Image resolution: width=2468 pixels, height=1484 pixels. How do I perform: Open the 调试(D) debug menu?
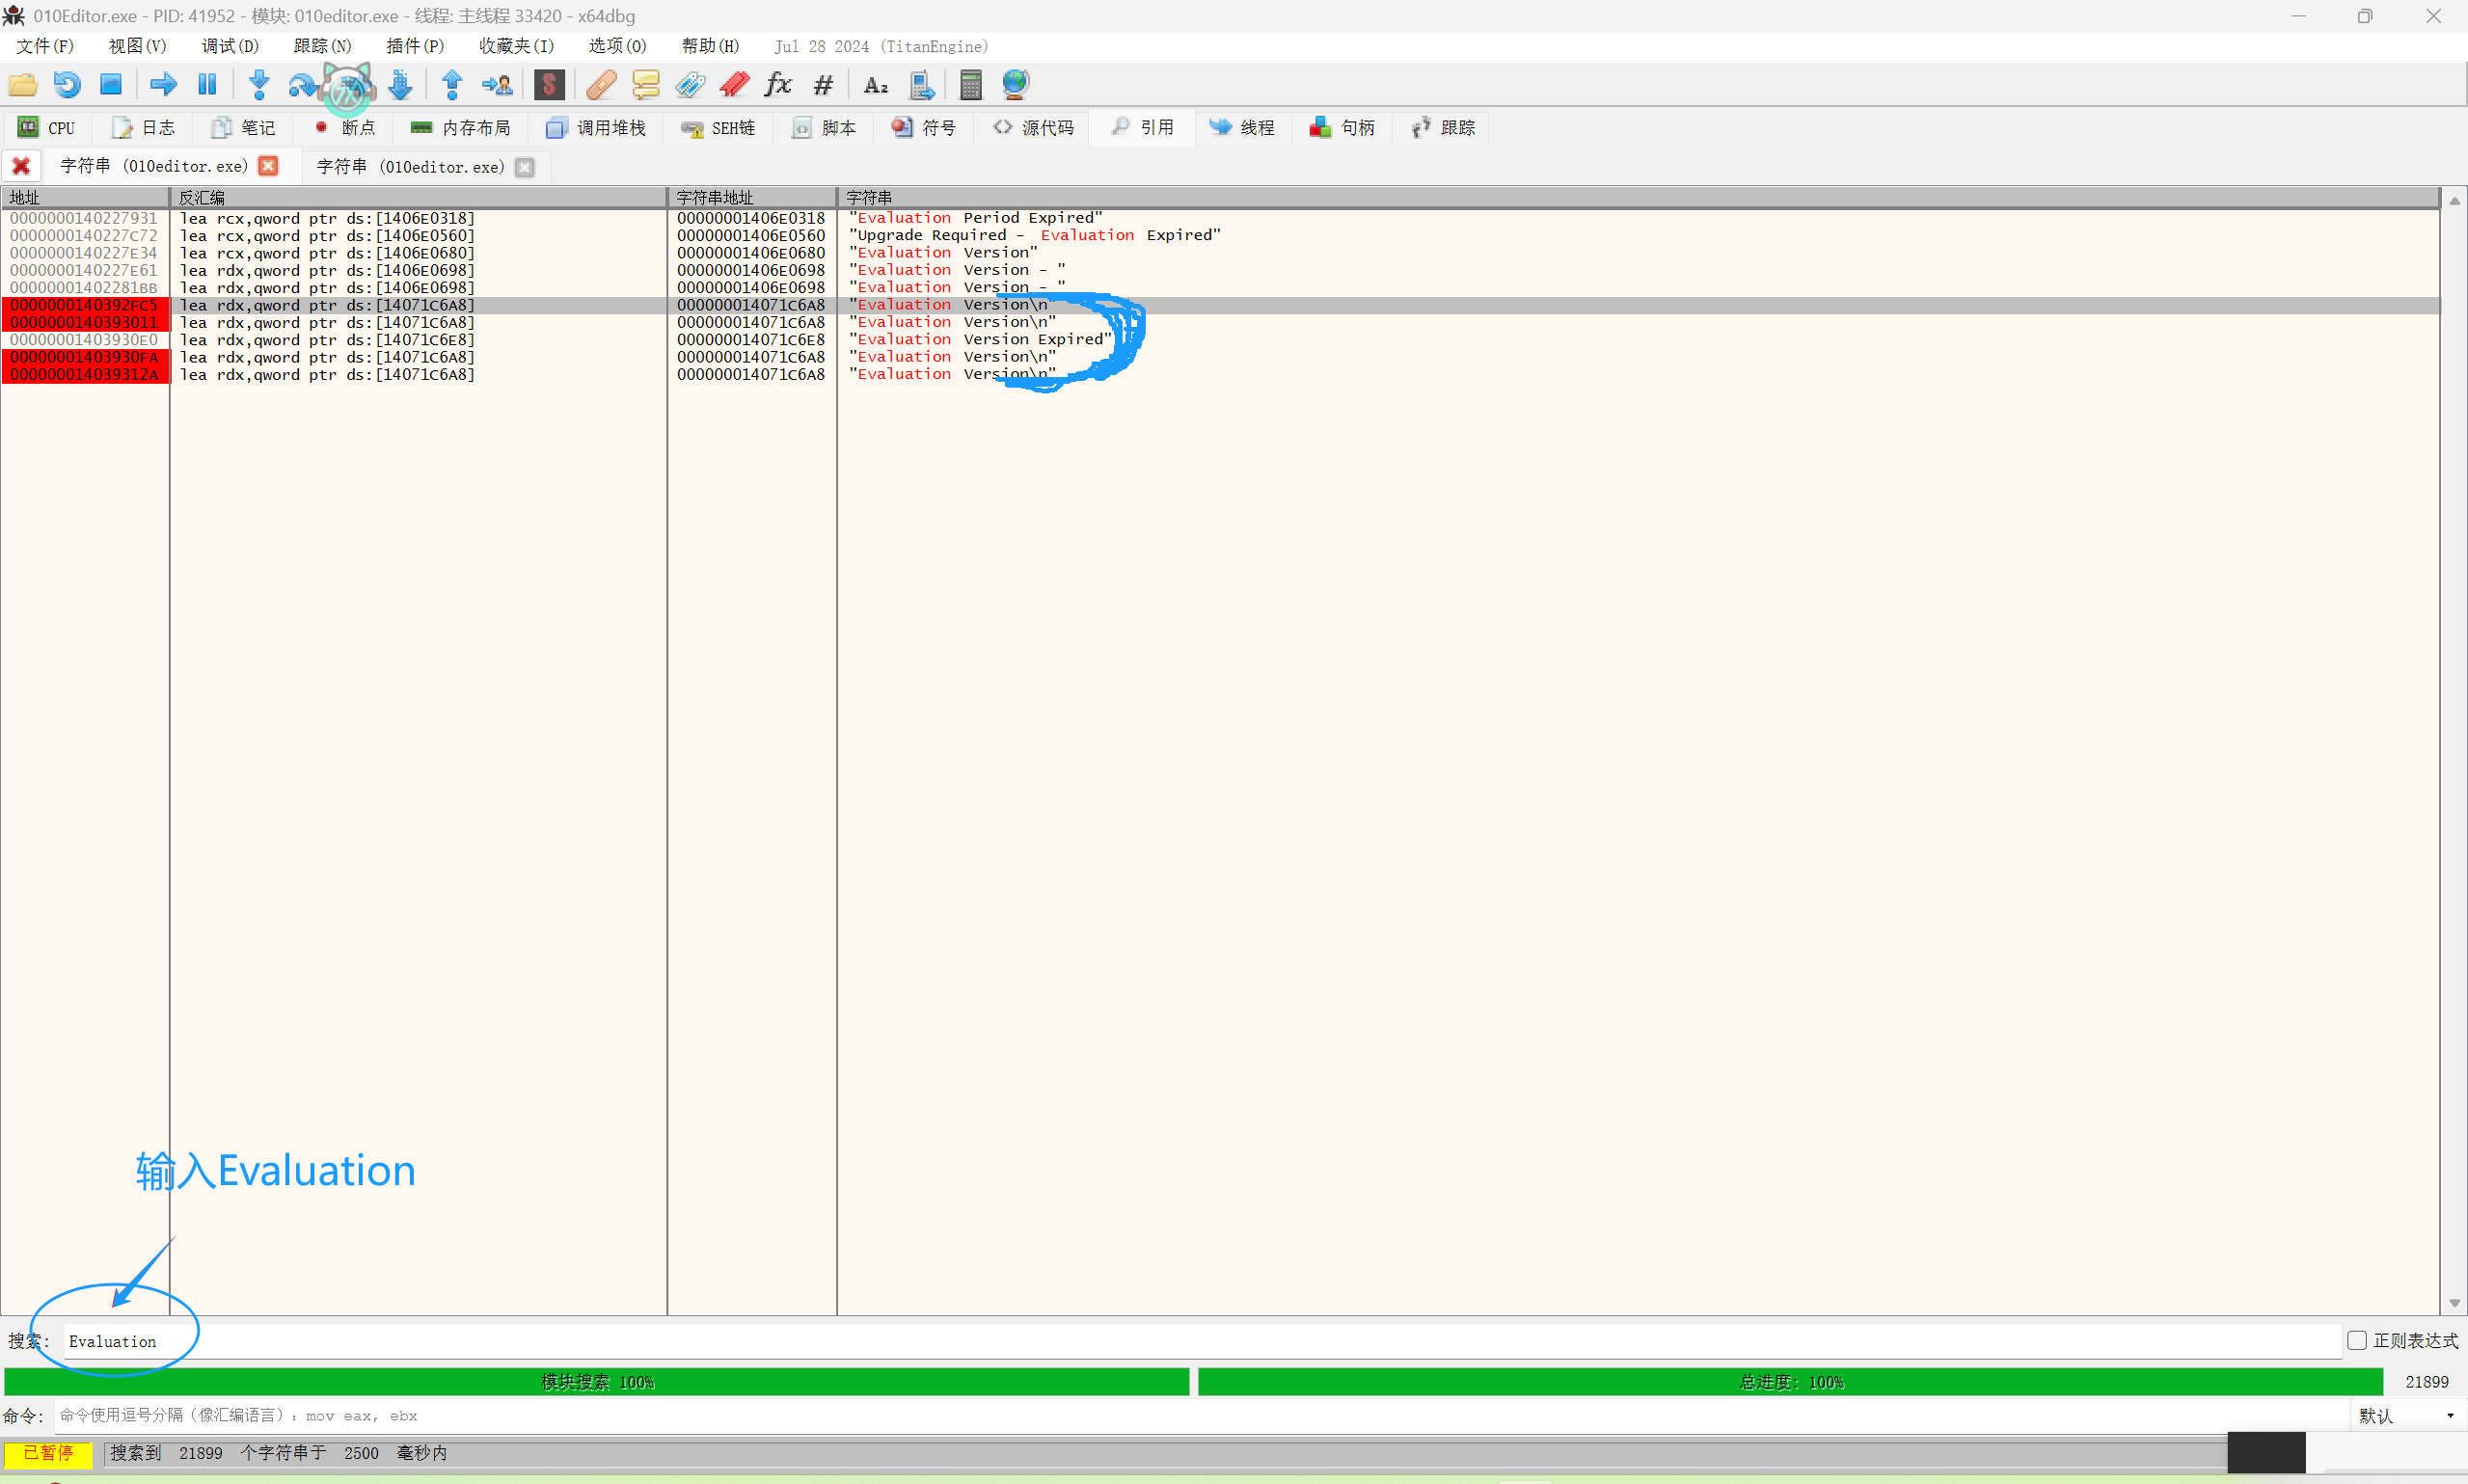point(230,46)
